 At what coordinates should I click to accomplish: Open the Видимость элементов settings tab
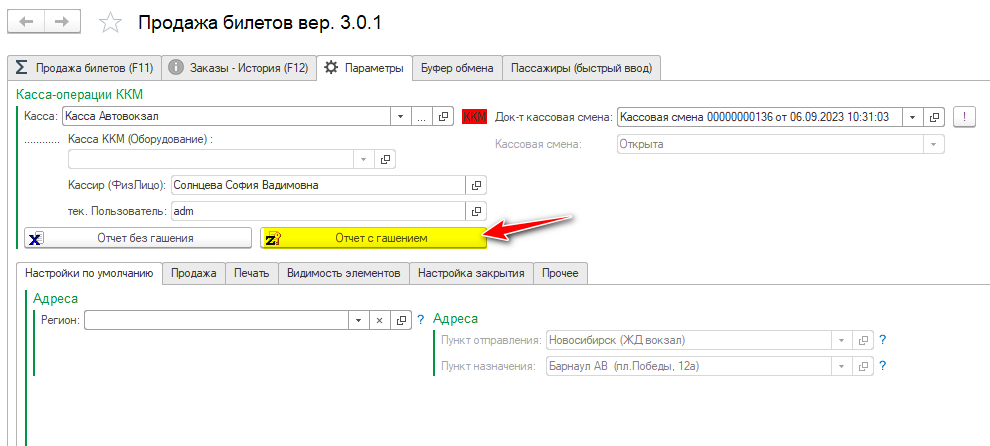pyautogui.click(x=343, y=272)
